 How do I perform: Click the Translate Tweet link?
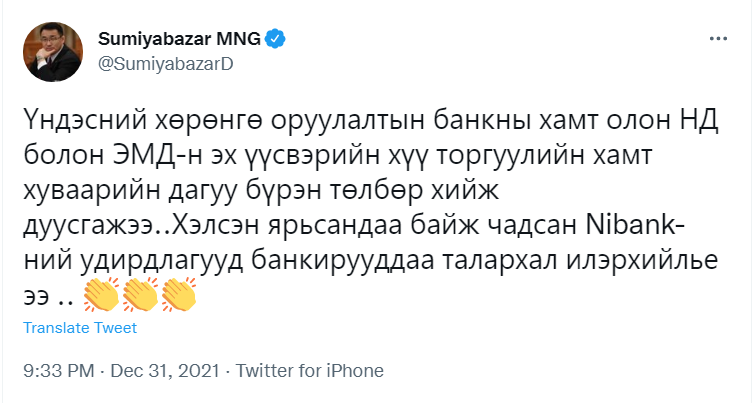79,328
